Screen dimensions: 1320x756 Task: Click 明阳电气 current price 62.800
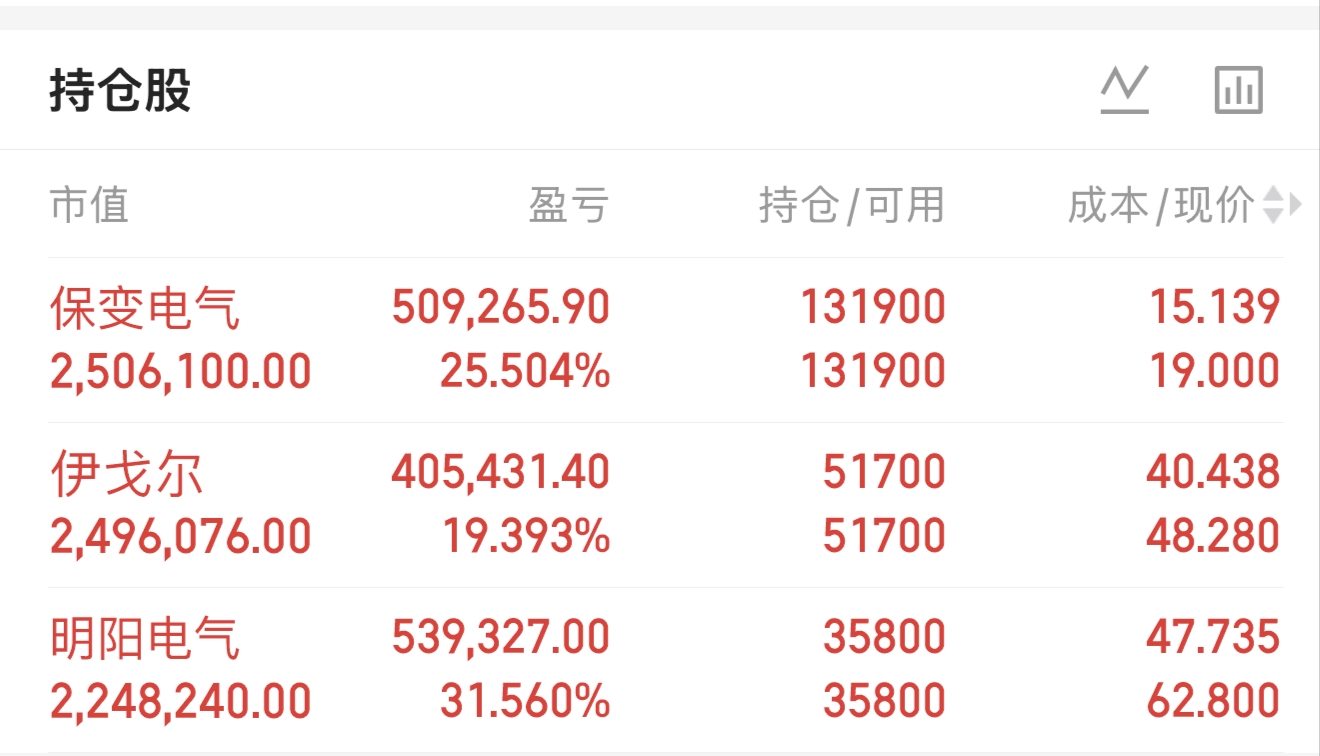click(1213, 701)
